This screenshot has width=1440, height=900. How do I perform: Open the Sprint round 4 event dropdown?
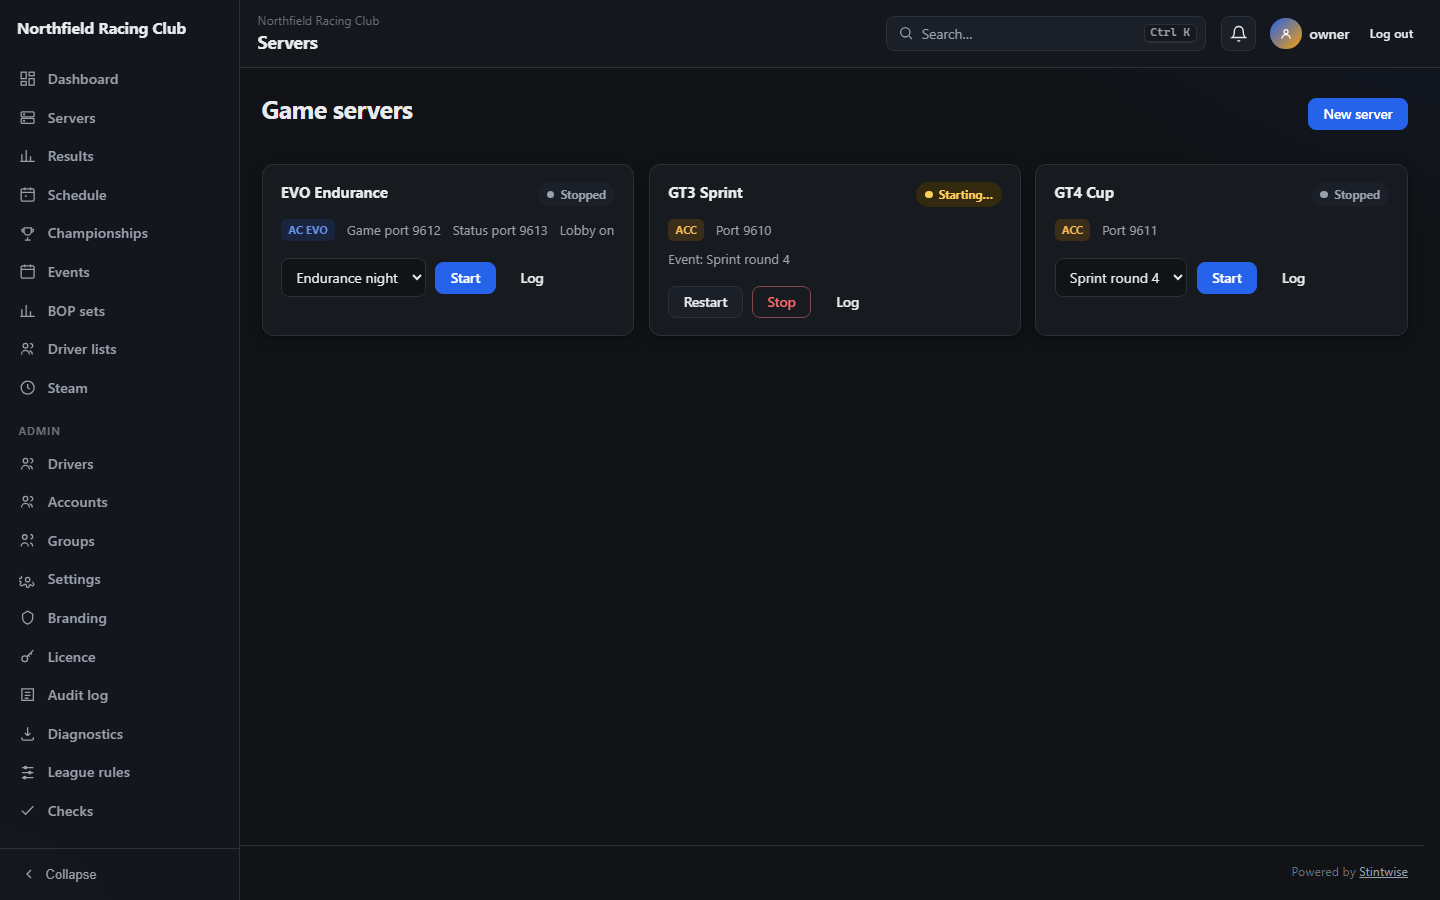click(x=1120, y=278)
